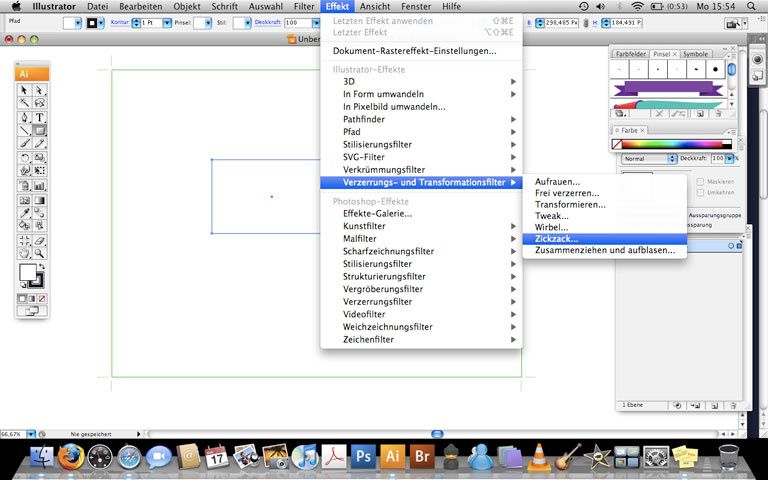
Task: Click the color spectrum bar in Farbe panel
Action: coord(672,144)
